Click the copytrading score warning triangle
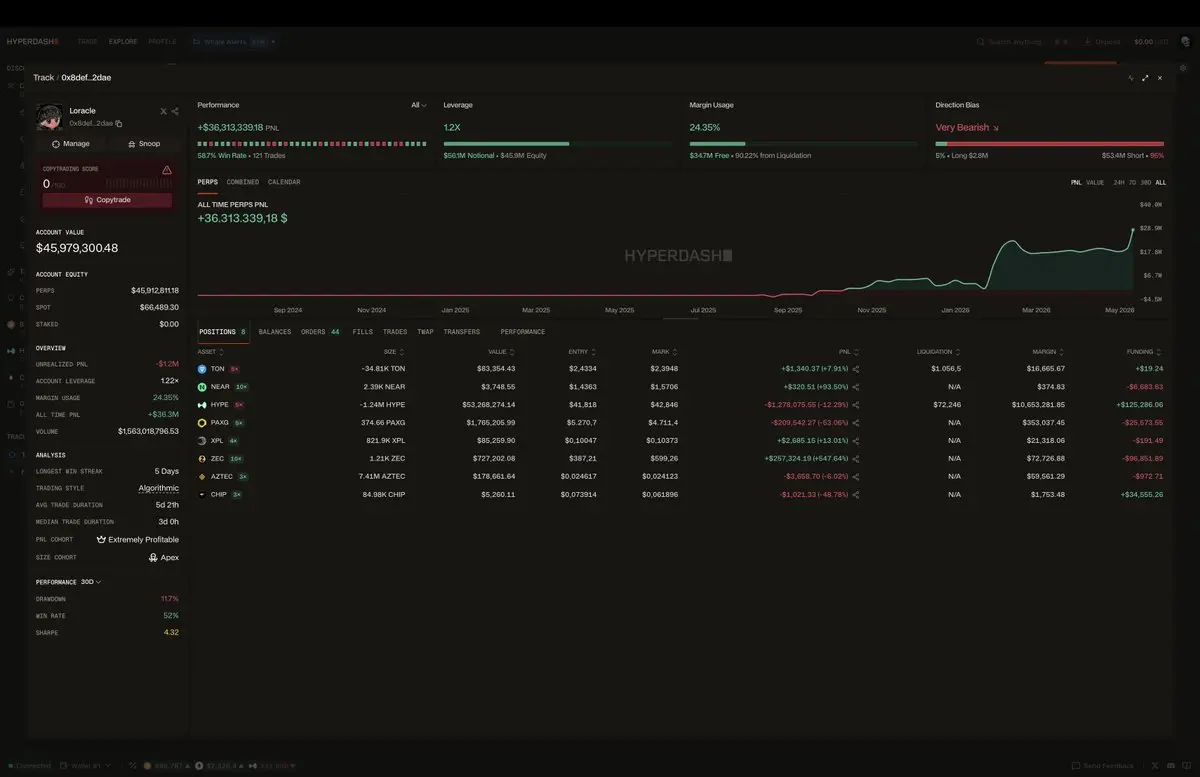 (167, 170)
